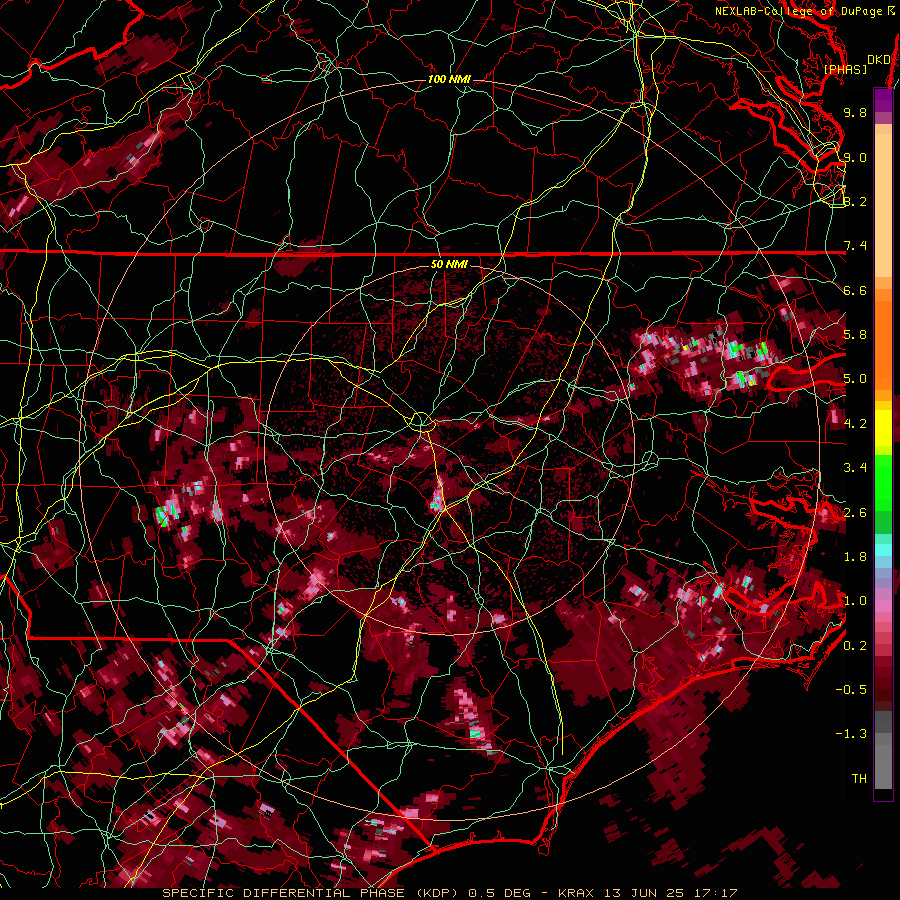Screen dimensions: 900x900
Task: Click the 4.2 value on color scale
Action: pos(855,424)
